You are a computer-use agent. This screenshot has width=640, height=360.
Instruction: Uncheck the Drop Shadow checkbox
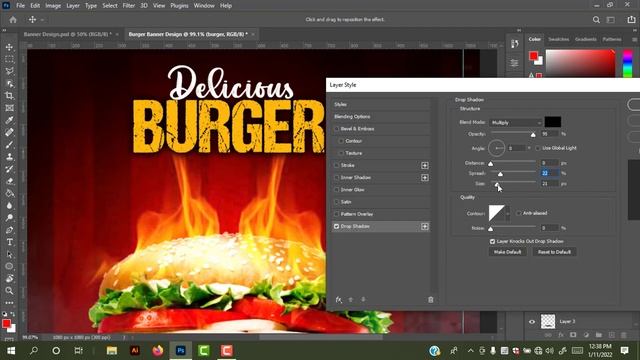pyautogui.click(x=336, y=226)
